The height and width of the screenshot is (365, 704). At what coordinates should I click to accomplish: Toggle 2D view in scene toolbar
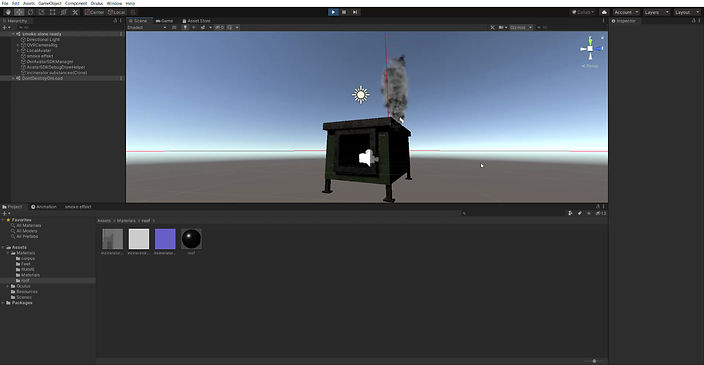[x=174, y=27]
